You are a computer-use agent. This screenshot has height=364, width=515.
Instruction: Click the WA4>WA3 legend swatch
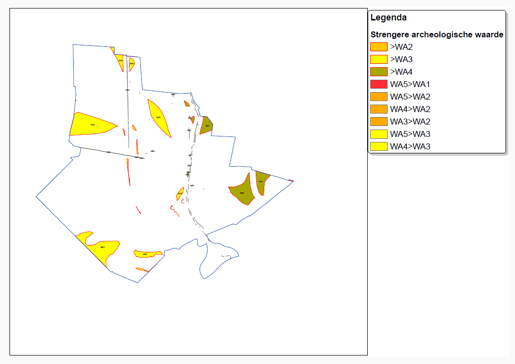(379, 146)
